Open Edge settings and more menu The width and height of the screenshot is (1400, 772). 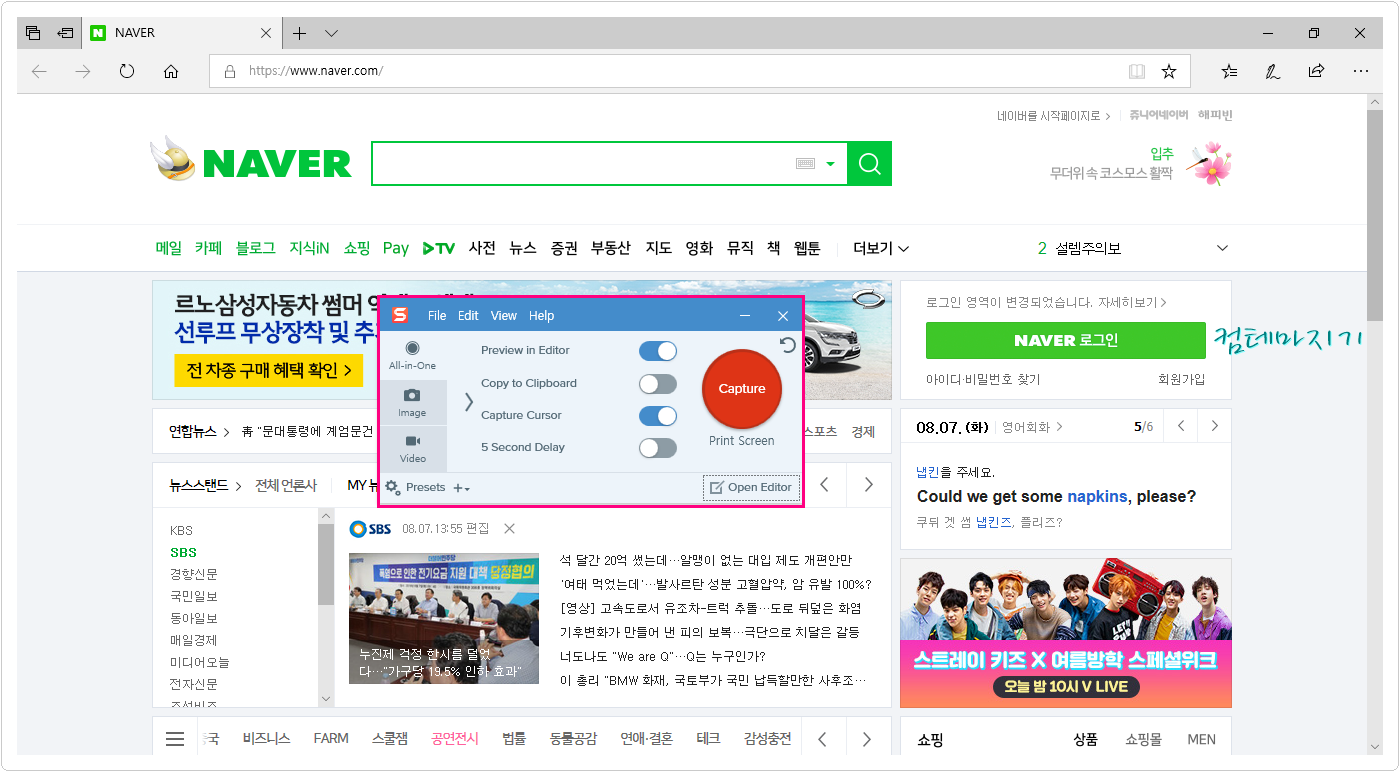(x=1360, y=71)
